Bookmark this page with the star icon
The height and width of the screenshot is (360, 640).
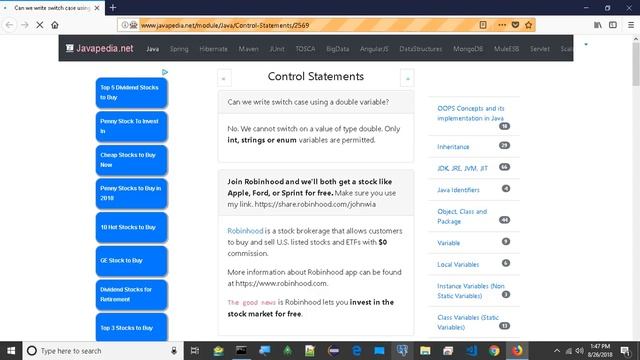pyautogui.click(x=529, y=25)
